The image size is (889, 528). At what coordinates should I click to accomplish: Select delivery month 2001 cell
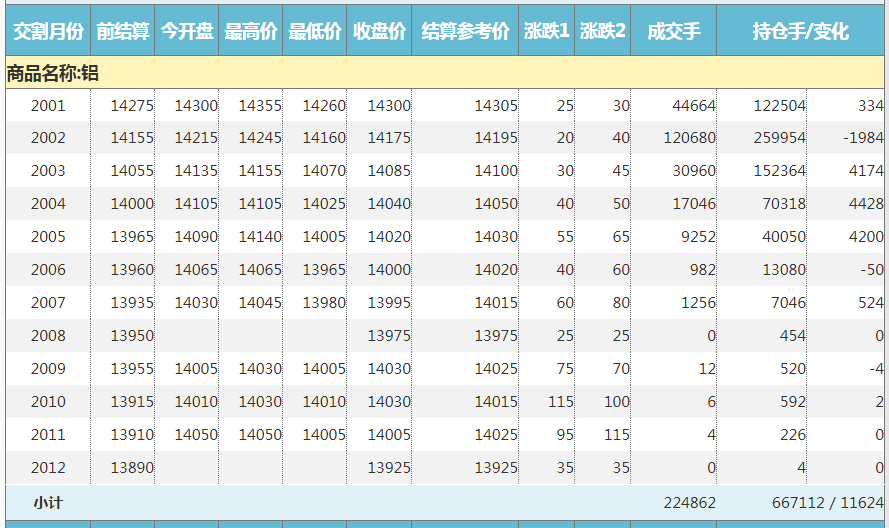48,106
